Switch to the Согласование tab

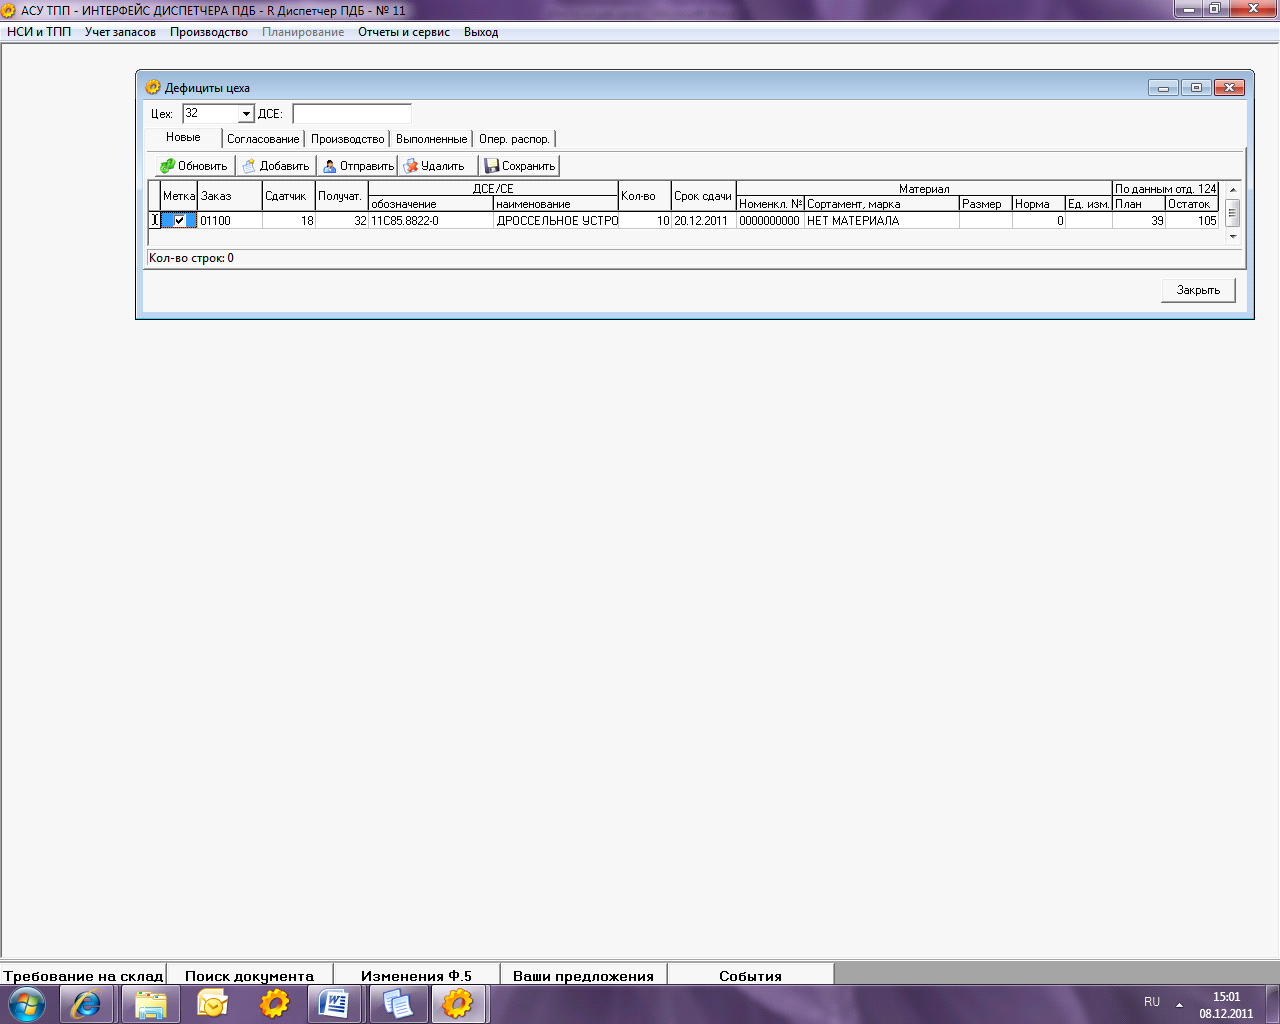[x=263, y=139]
